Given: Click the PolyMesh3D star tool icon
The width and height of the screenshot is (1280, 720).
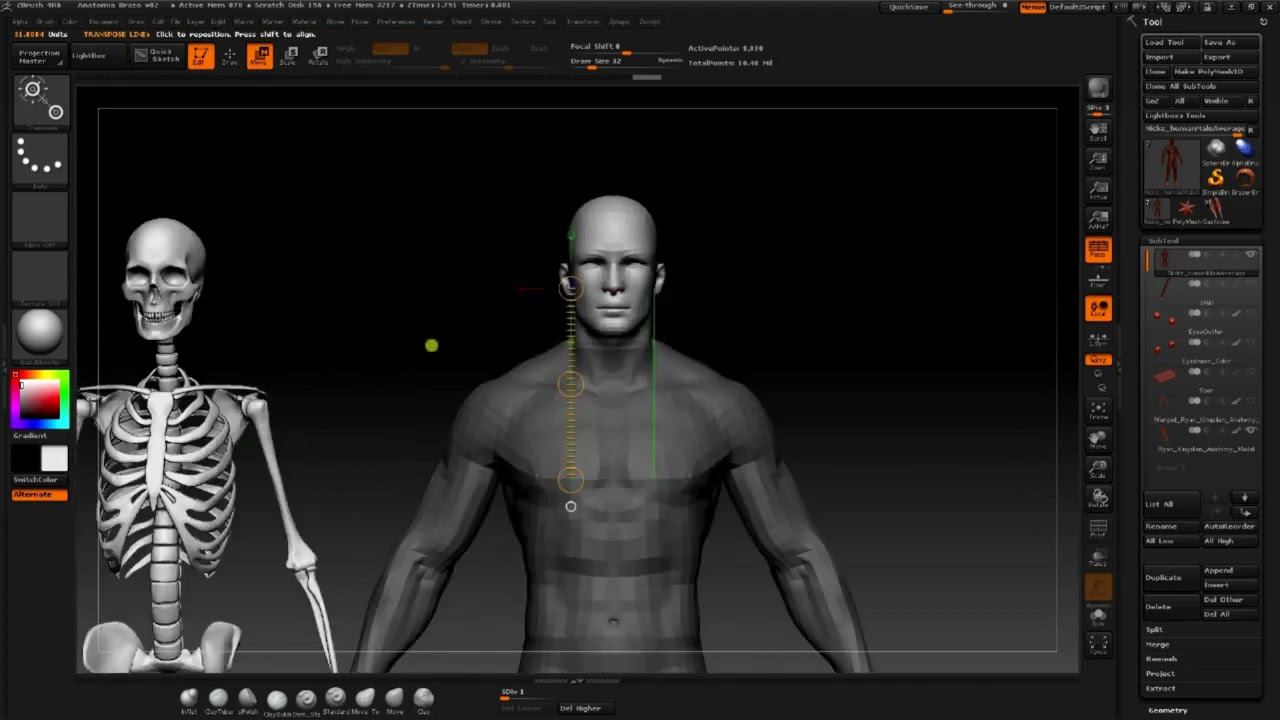Looking at the screenshot, I should [1186, 208].
